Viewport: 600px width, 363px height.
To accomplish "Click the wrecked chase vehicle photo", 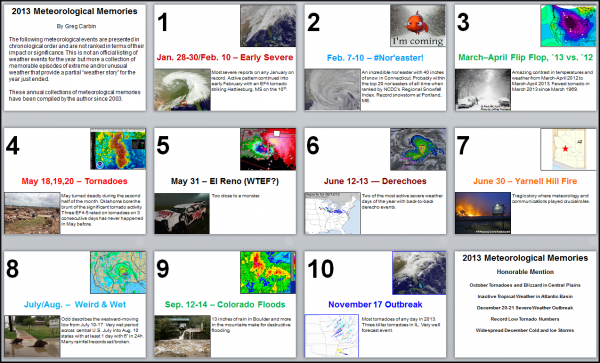I will pyautogui.click(x=182, y=213).
